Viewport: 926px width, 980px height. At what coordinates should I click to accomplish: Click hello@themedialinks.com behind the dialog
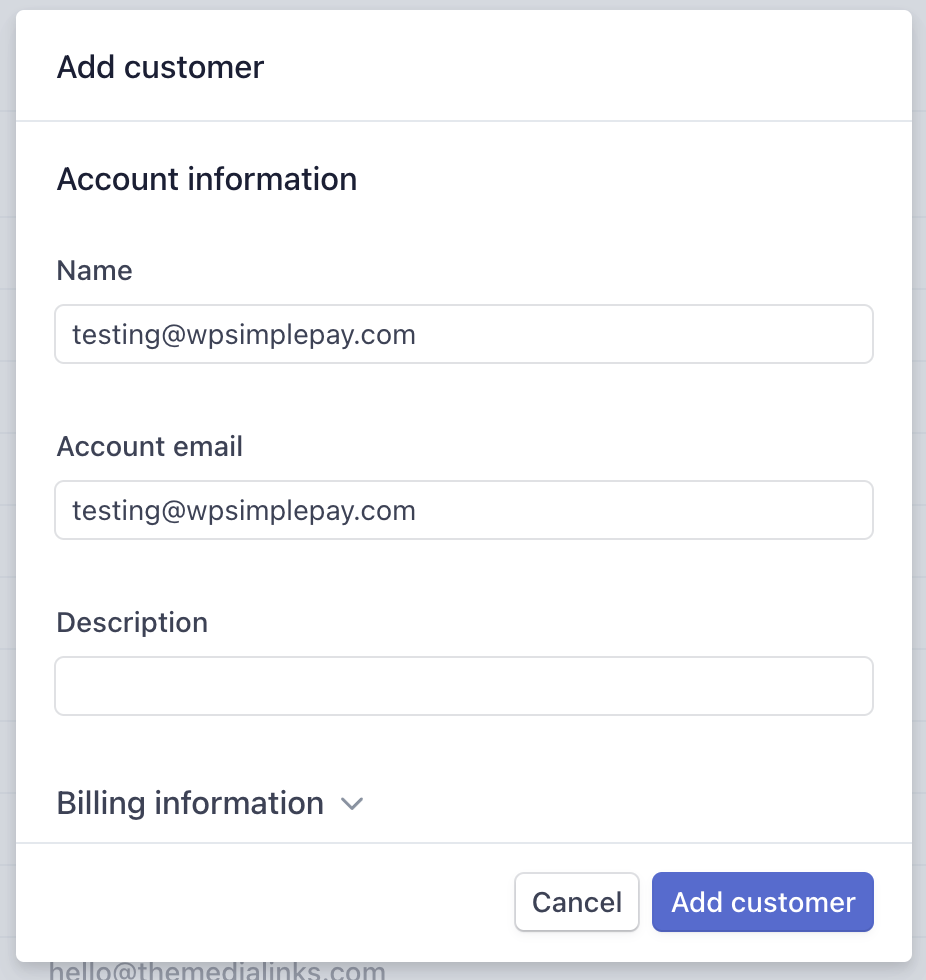tap(217, 970)
